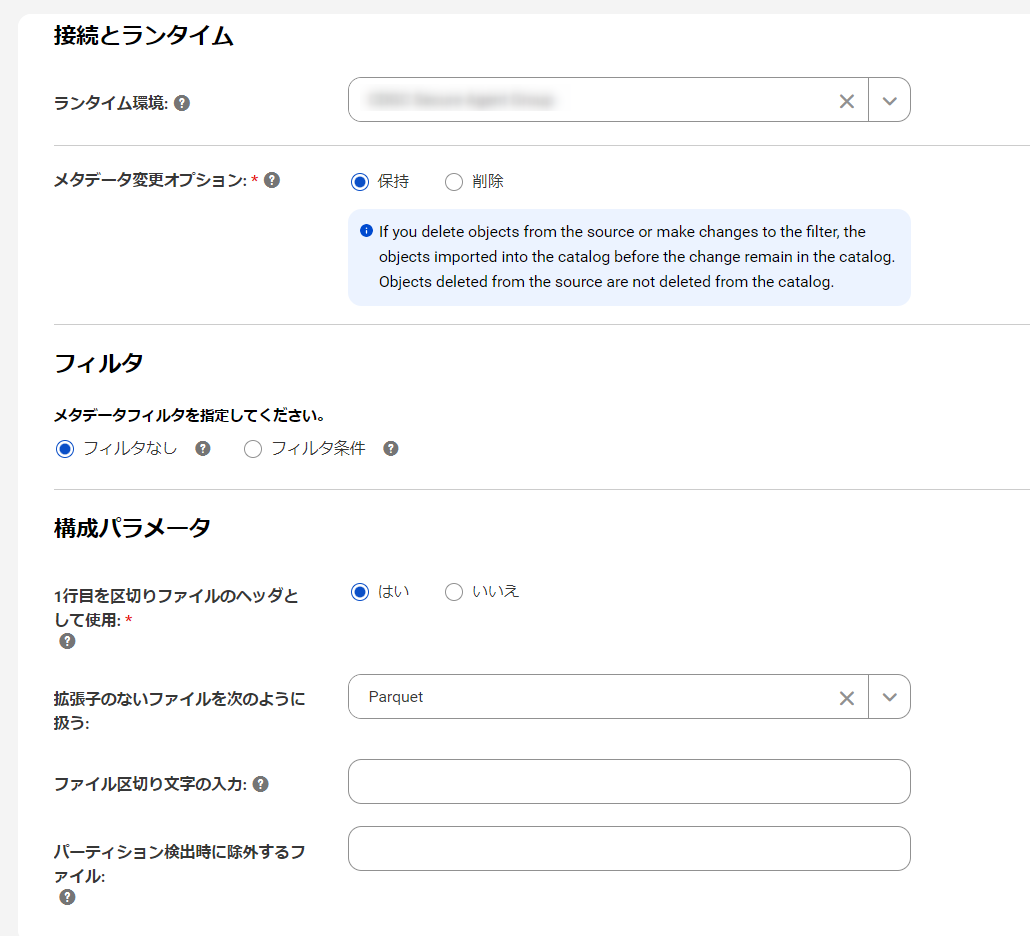Open help for ファイル区切り文字の入力
Image resolution: width=1030 pixels, height=936 pixels.
pos(261,784)
